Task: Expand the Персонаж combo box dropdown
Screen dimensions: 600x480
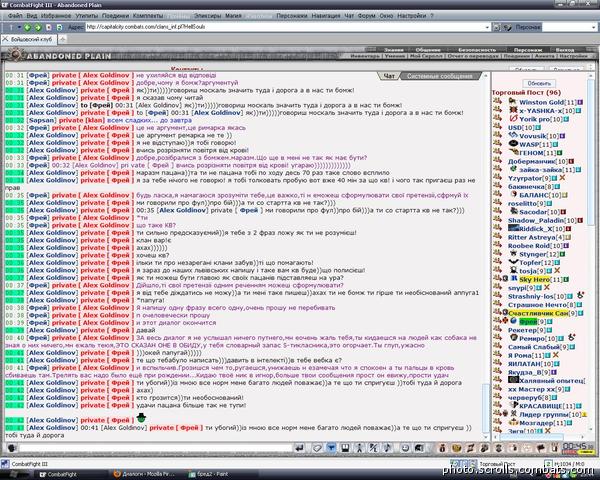Action: [x=593, y=27]
